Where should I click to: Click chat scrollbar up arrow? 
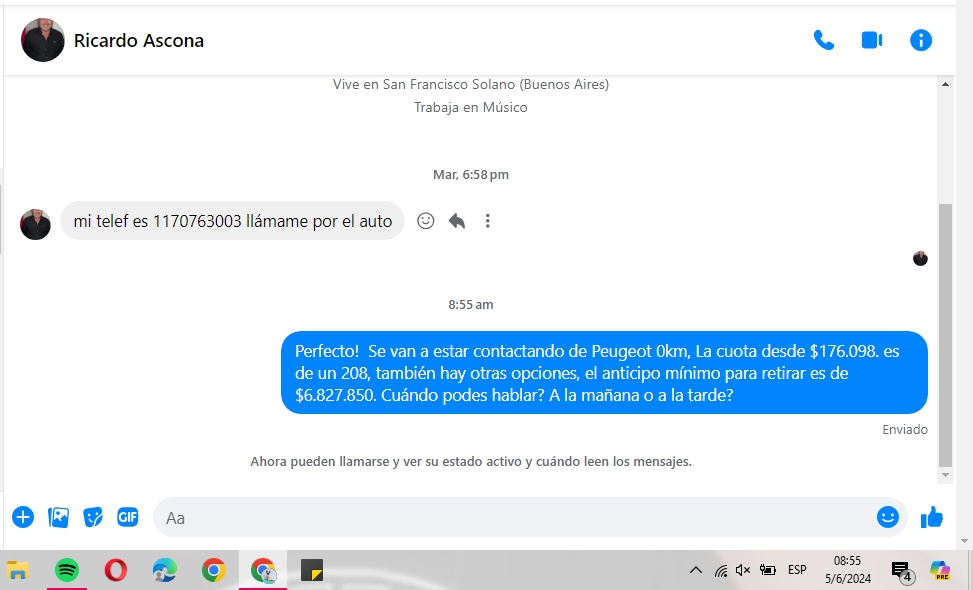(x=945, y=84)
